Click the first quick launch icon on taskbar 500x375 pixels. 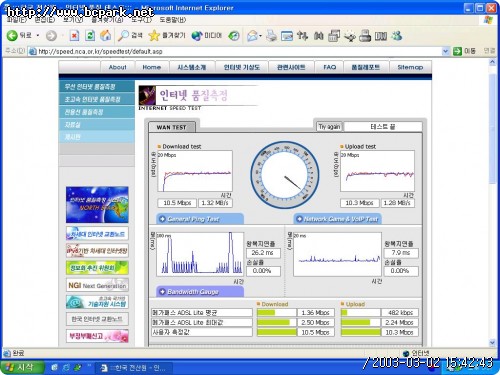tap(54, 368)
